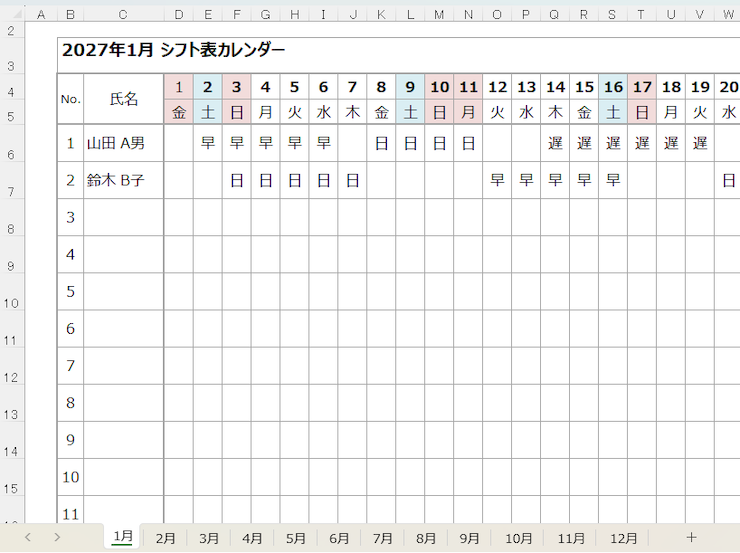Image resolution: width=740 pixels, height=553 pixels.
Task: Select the 6月 sheet tab
Action: coord(339,538)
